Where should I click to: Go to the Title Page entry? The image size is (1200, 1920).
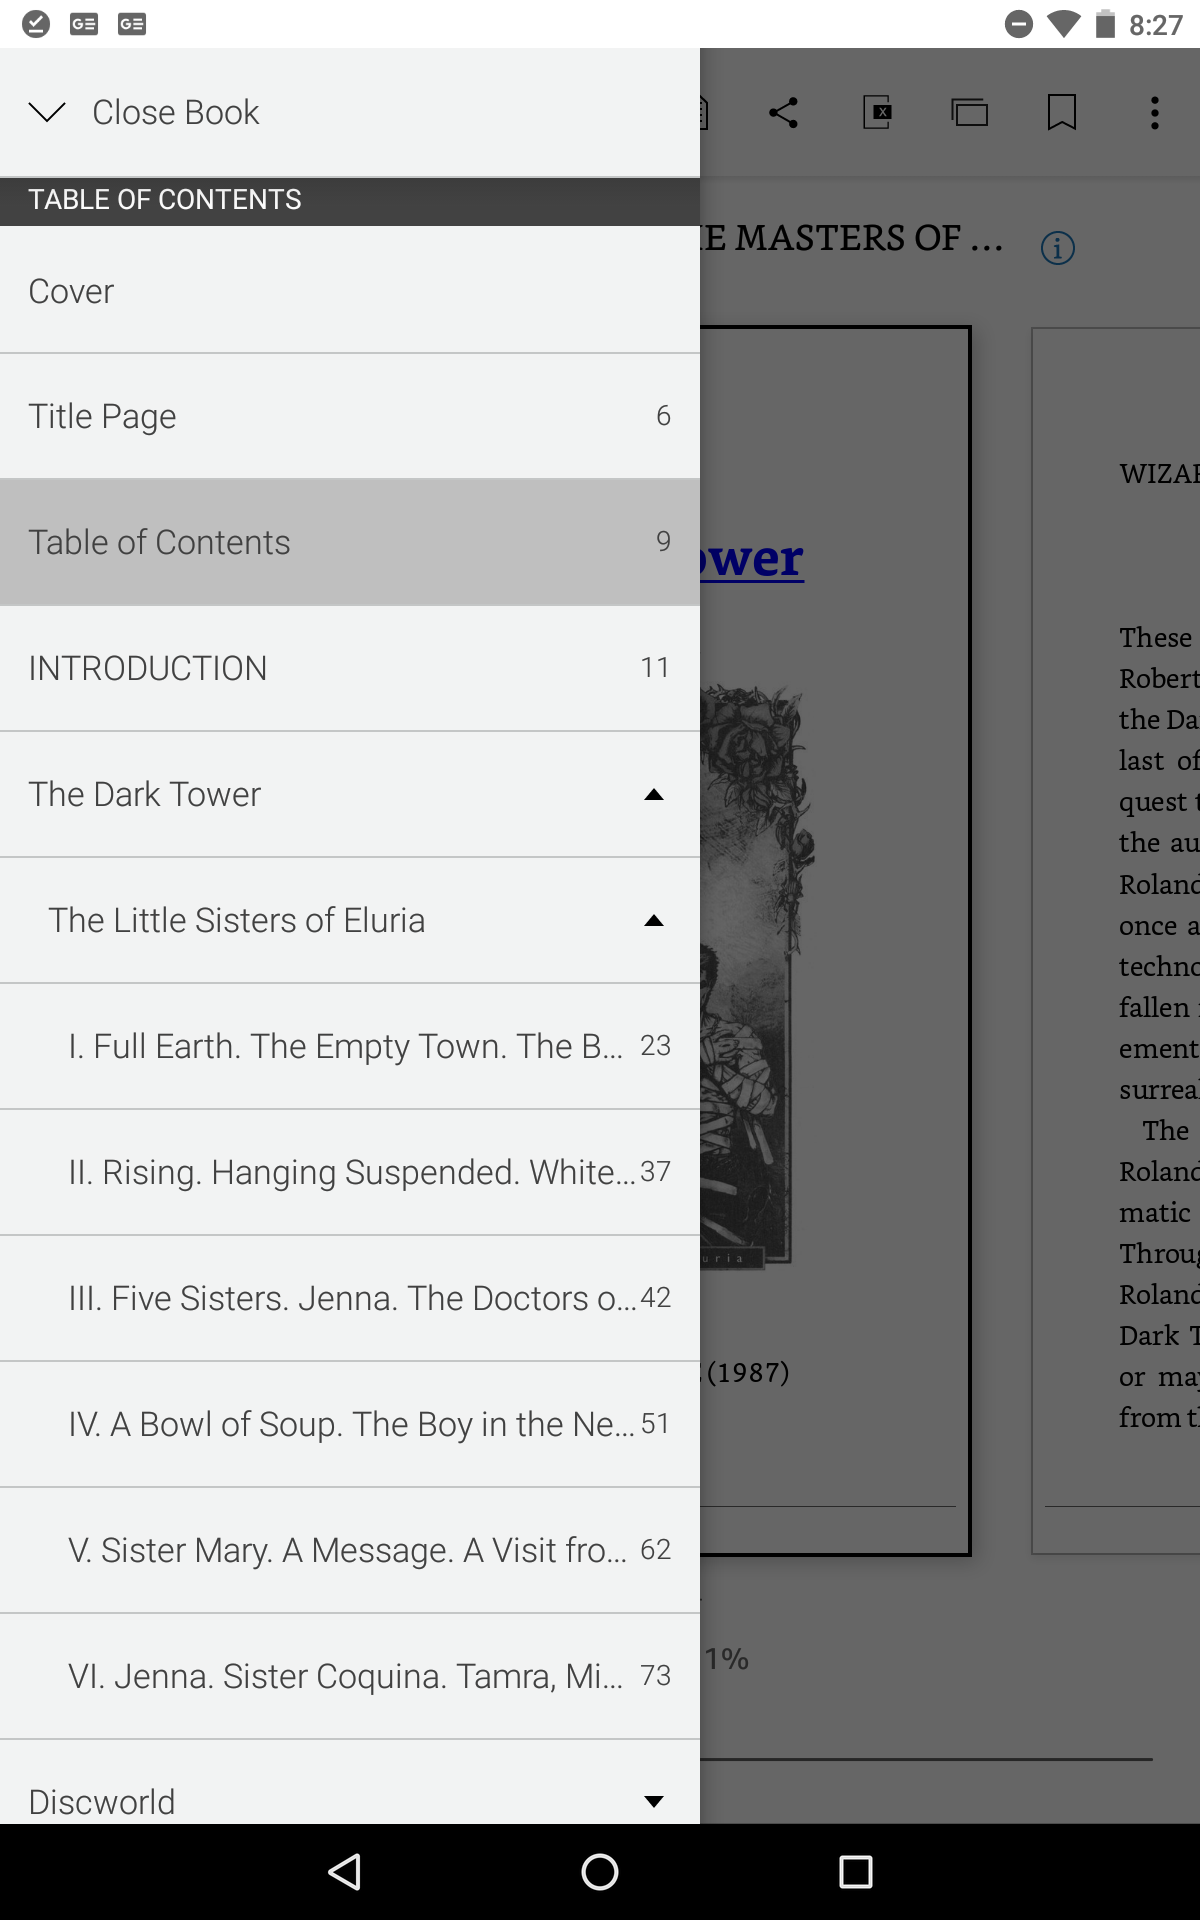102,416
